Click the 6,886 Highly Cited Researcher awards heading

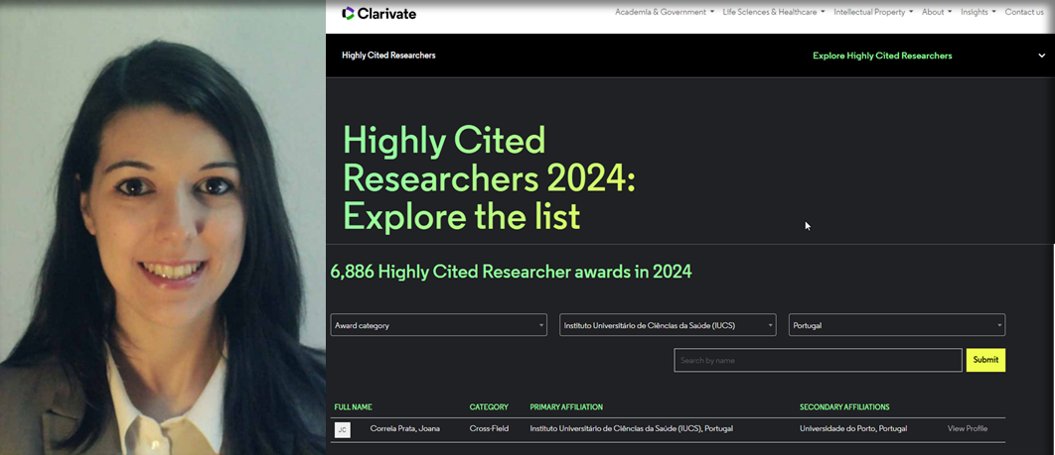pos(511,272)
